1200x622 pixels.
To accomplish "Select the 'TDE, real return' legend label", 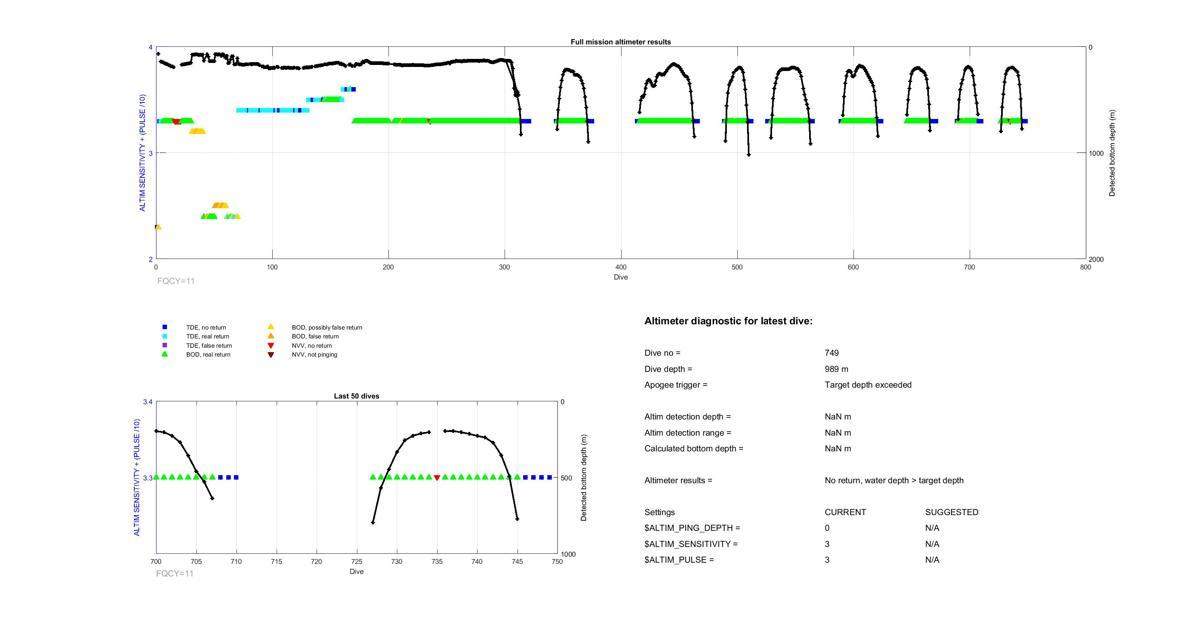I will [208, 336].
